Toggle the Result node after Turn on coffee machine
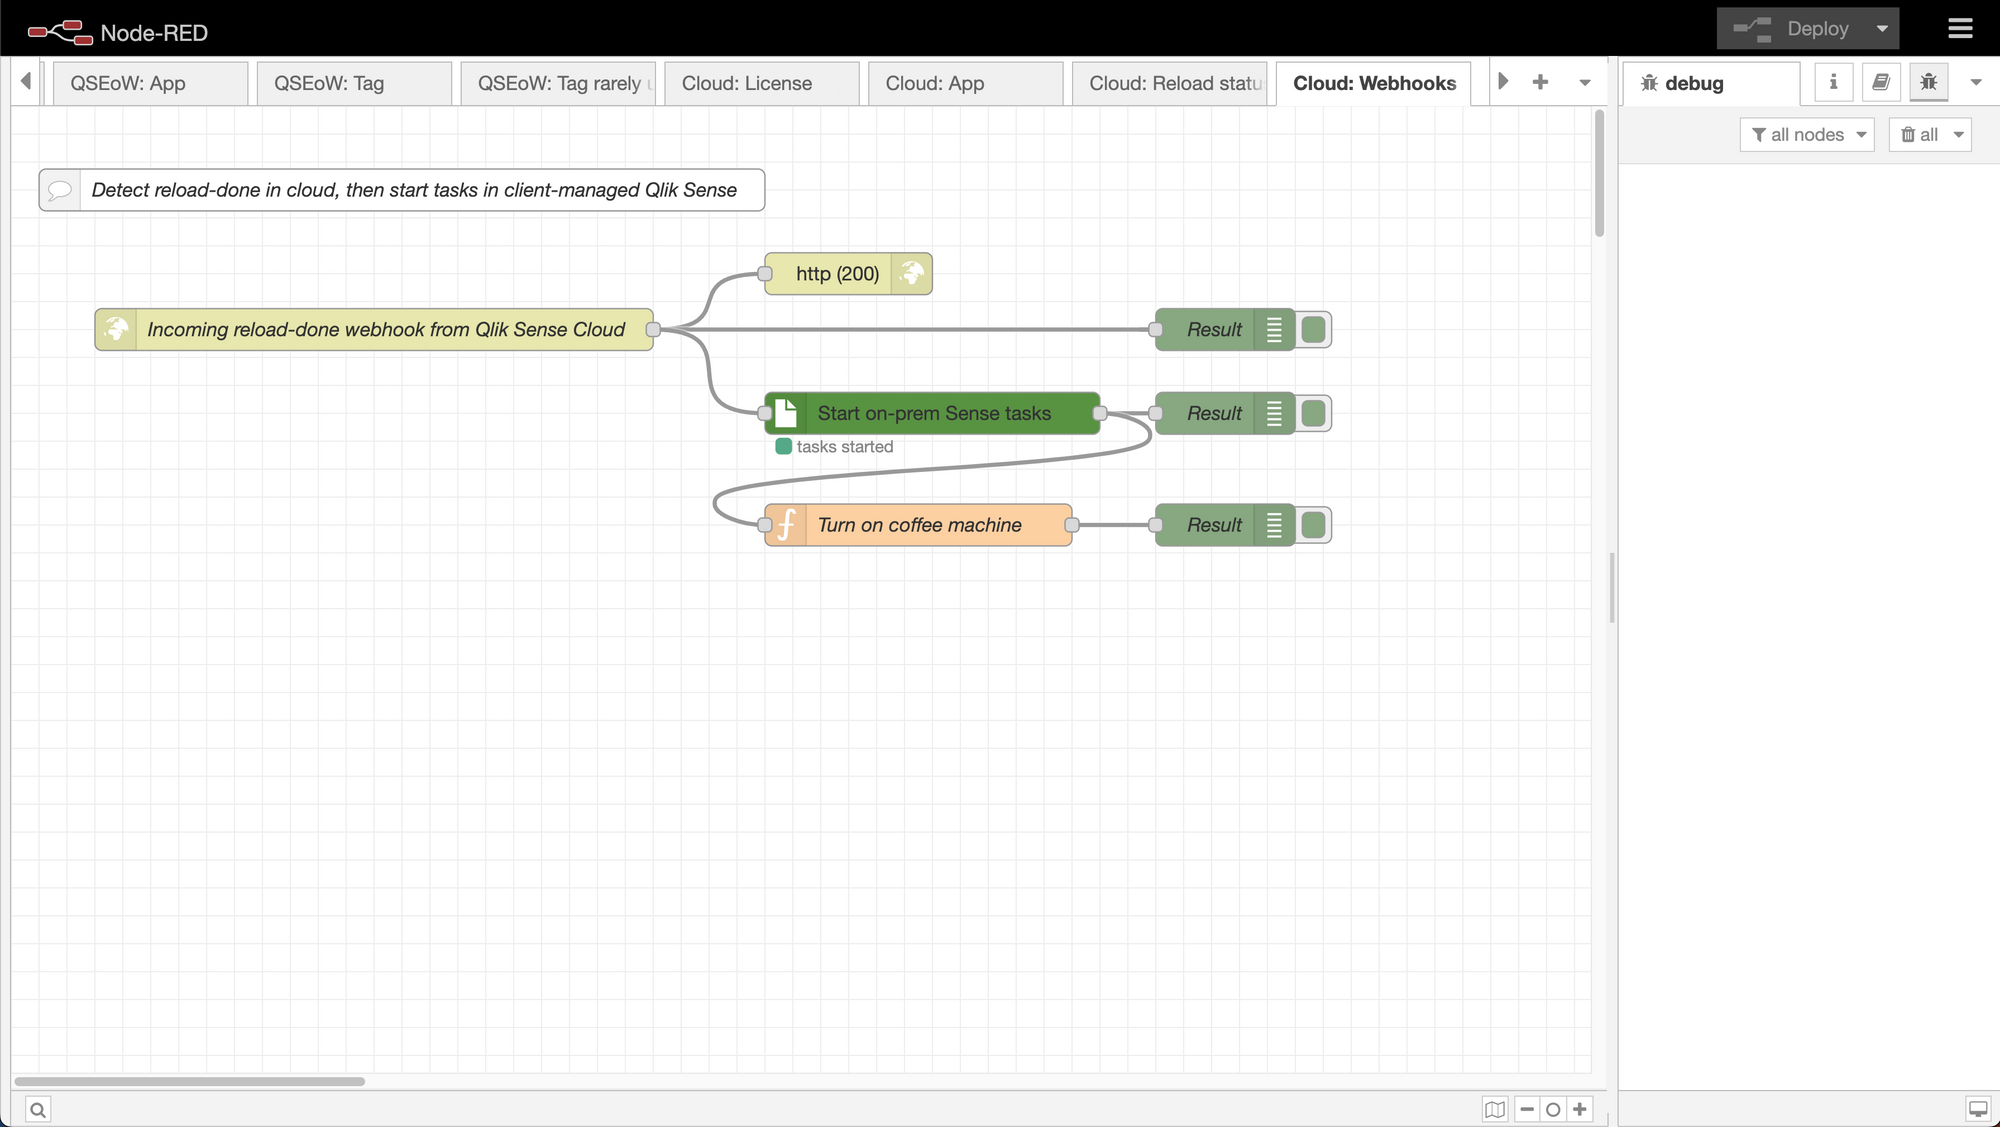 pyautogui.click(x=1311, y=525)
